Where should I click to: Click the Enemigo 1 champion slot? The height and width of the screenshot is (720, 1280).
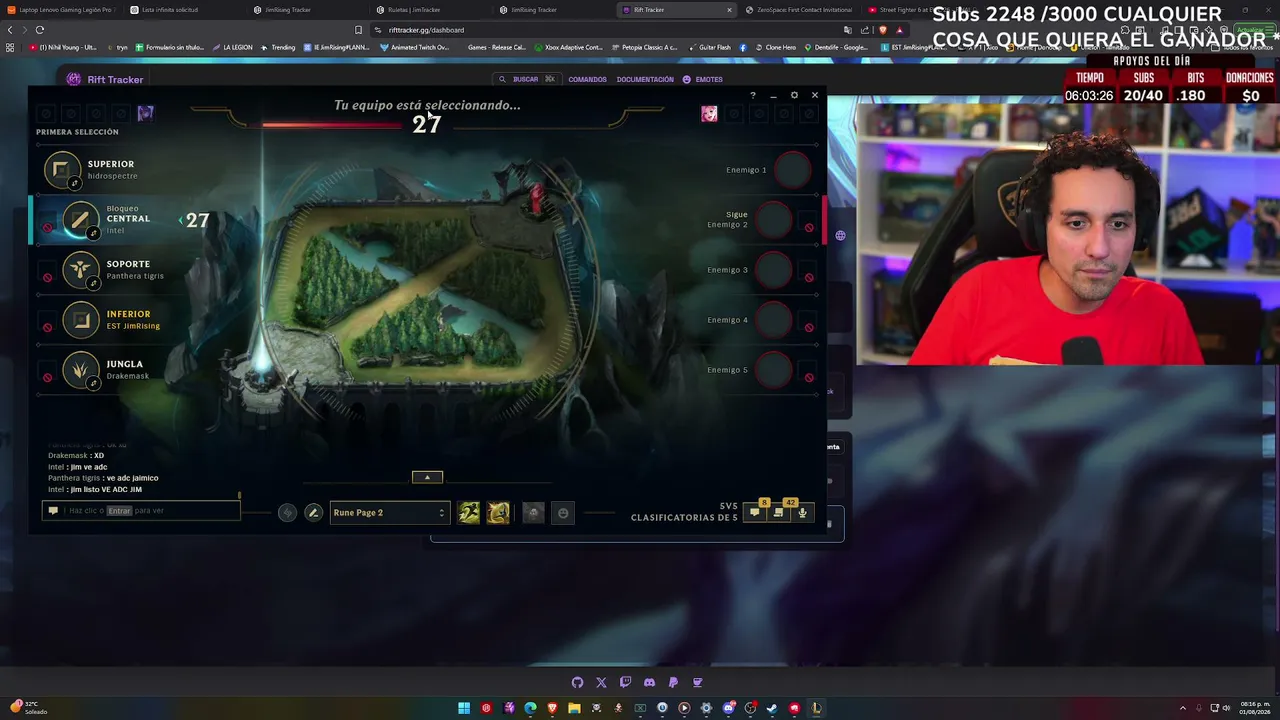793,170
